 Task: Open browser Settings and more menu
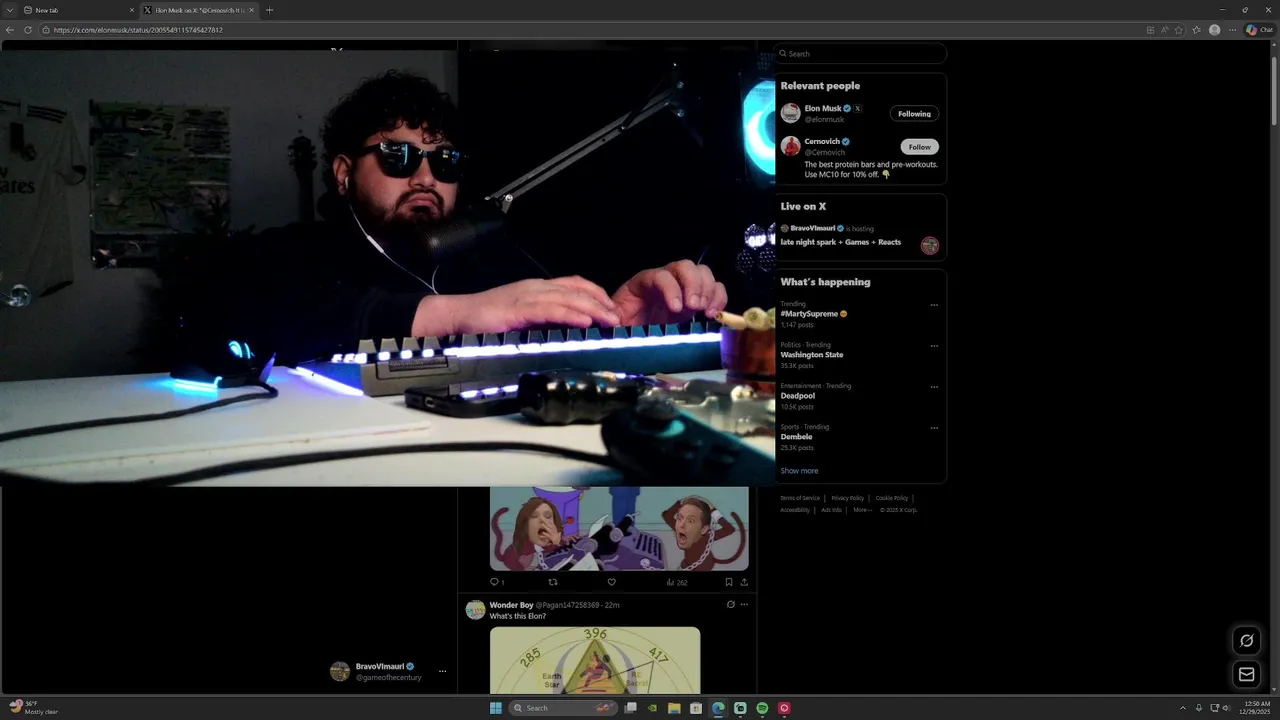pyautogui.click(x=1232, y=30)
